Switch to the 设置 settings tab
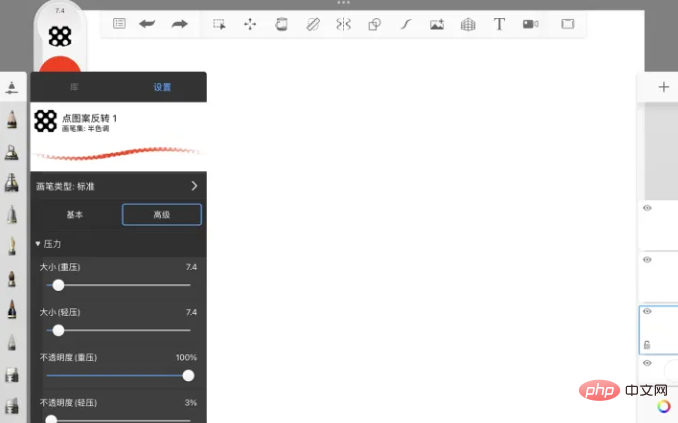The image size is (678, 423). (162, 87)
